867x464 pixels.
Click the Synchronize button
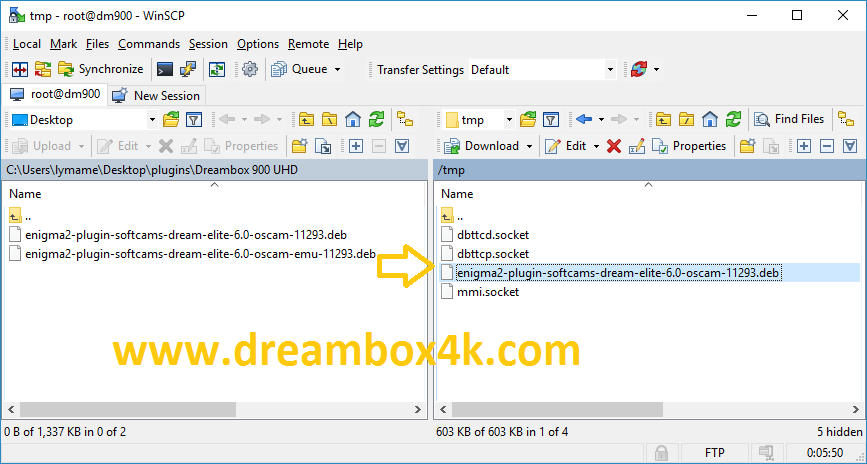point(101,70)
